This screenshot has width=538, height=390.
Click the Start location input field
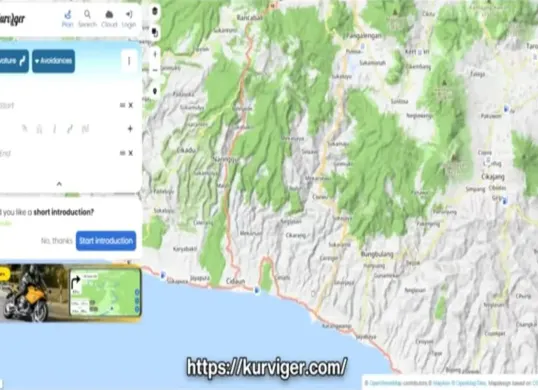pyautogui.click(x=58, y=105)
